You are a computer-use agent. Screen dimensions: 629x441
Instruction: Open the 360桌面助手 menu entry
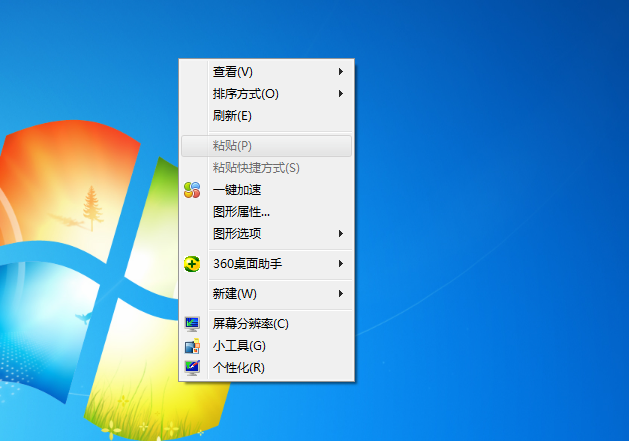tap(266, 264)
